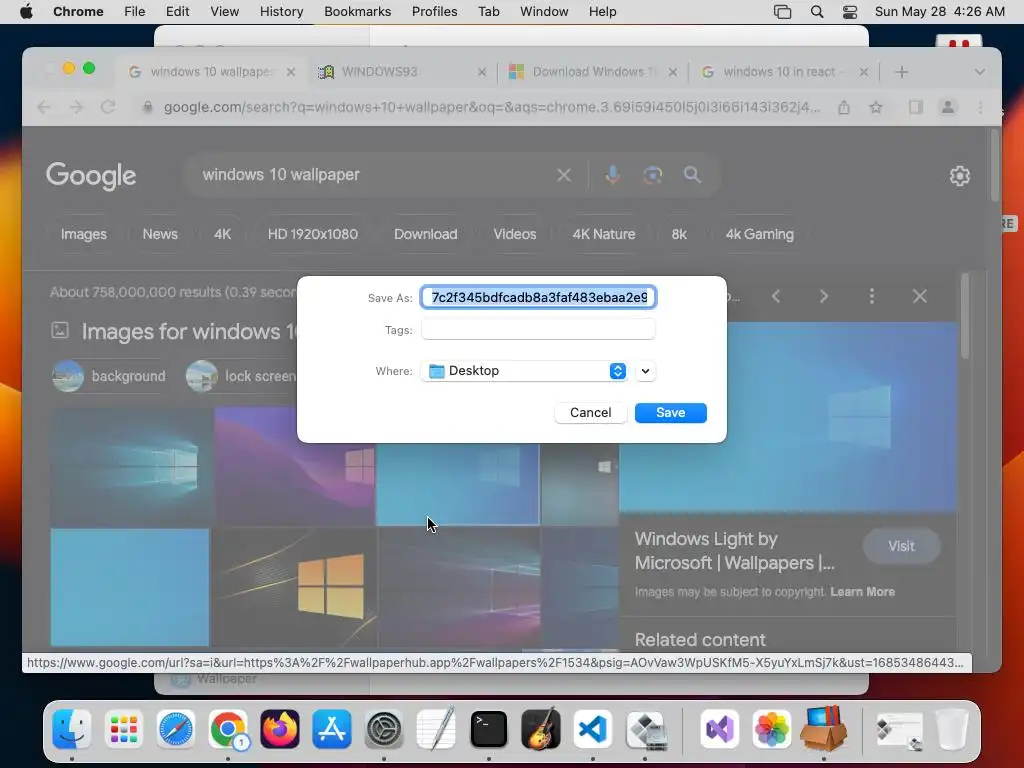Launch Safari from the dock
1024x768 pixels.
pos(176,729)
